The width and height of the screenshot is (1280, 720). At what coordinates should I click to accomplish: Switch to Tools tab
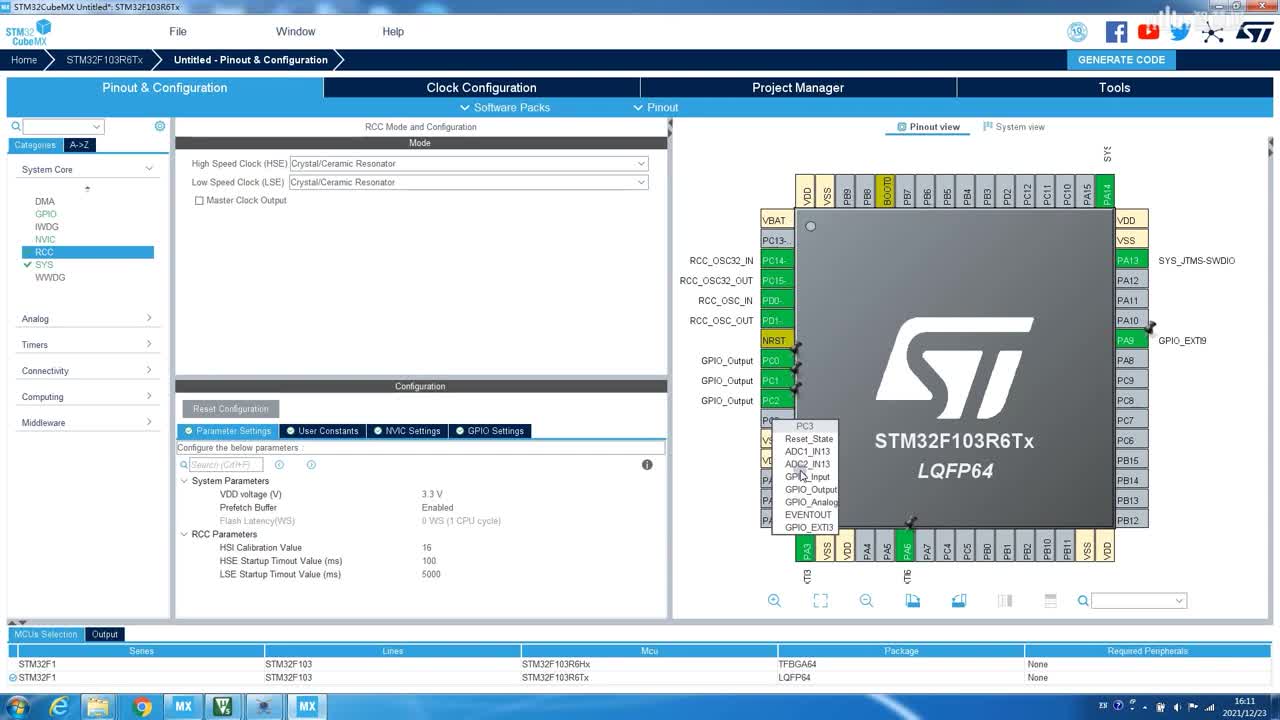[x=1114, y=88]
